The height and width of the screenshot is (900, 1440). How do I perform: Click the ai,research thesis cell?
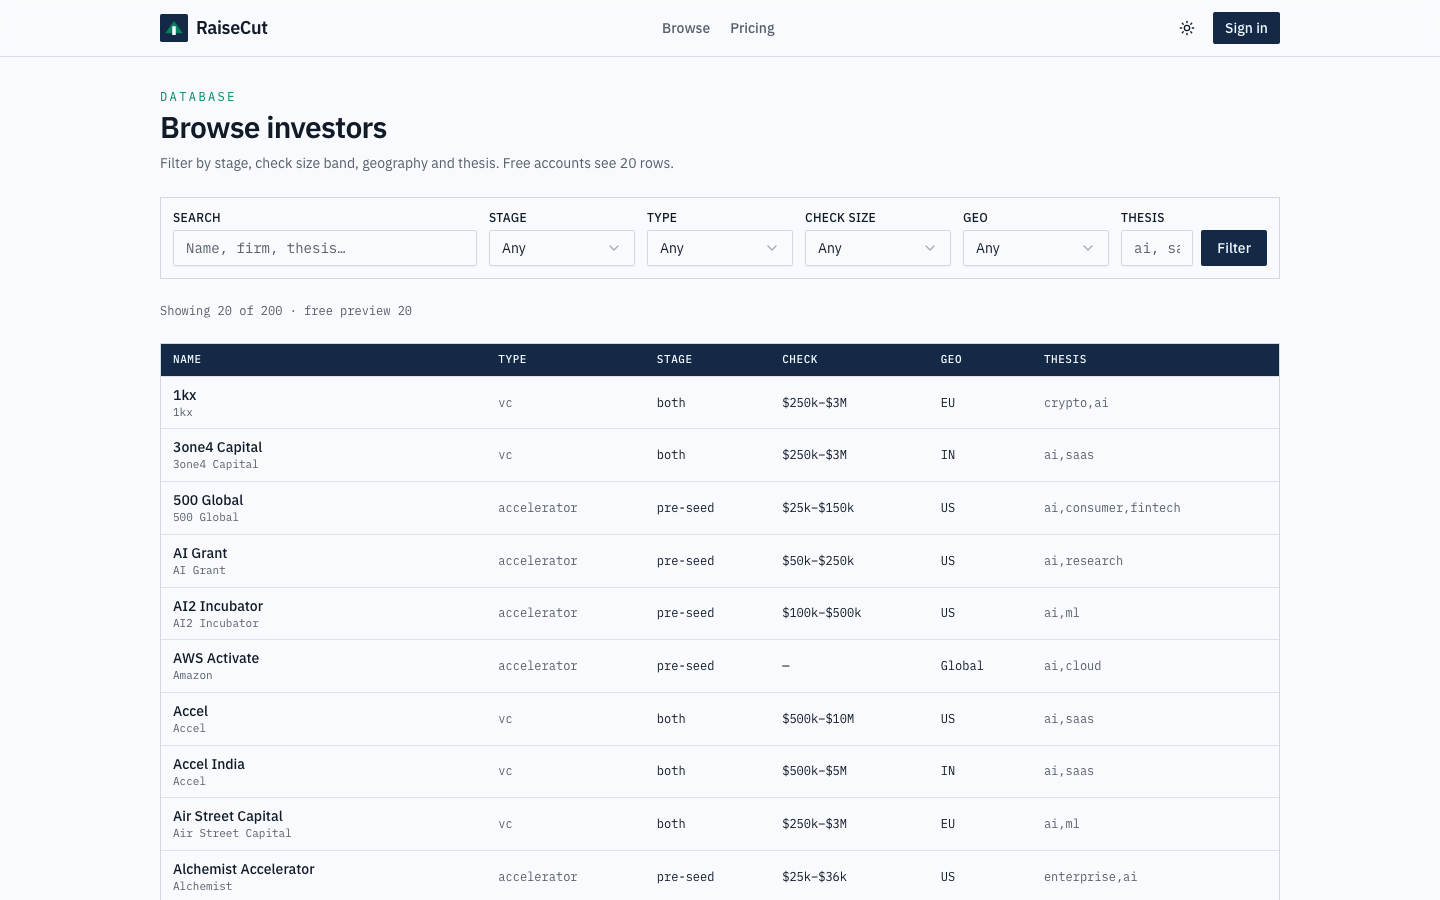[x=1083, y=561]
